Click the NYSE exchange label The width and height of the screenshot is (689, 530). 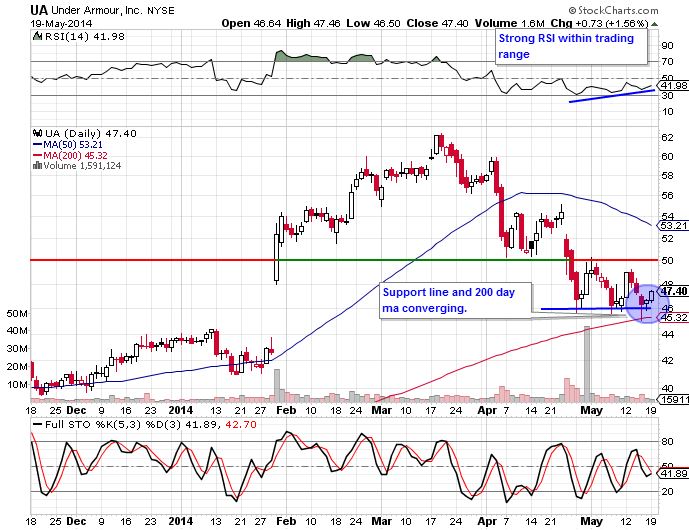pos(161,11)
